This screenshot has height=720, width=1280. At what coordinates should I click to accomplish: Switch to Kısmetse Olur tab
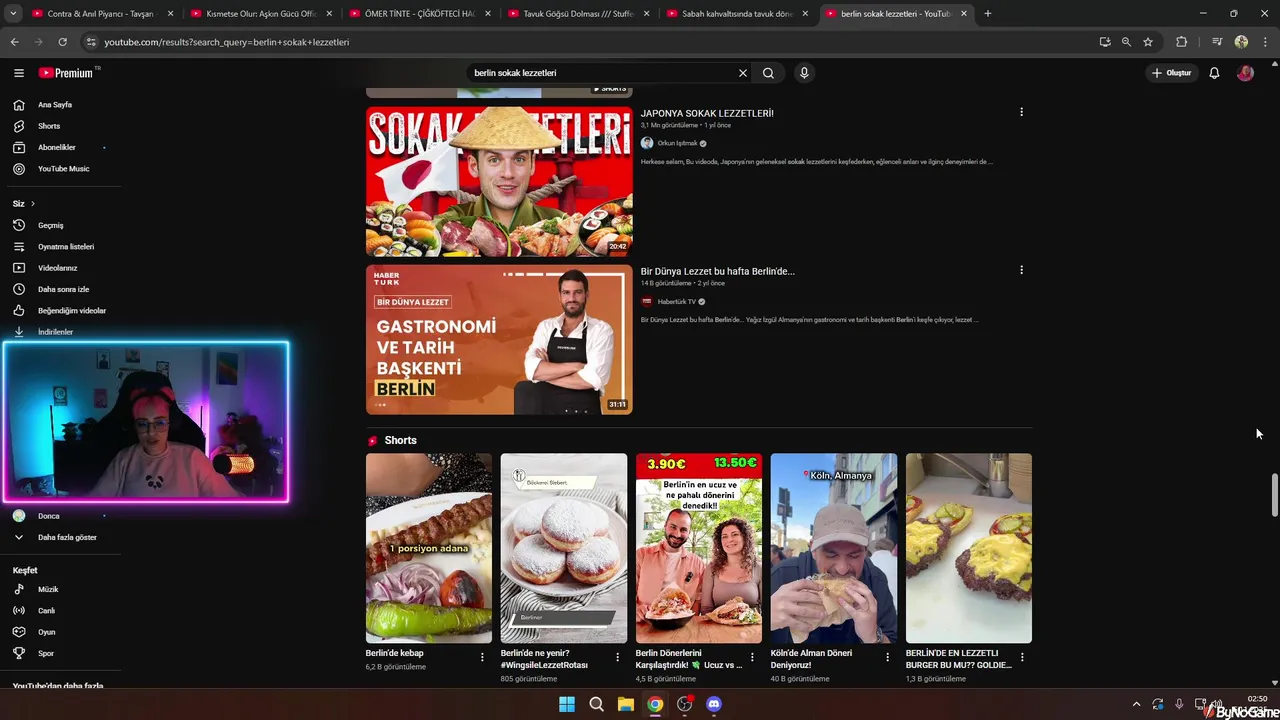(261, 14)
